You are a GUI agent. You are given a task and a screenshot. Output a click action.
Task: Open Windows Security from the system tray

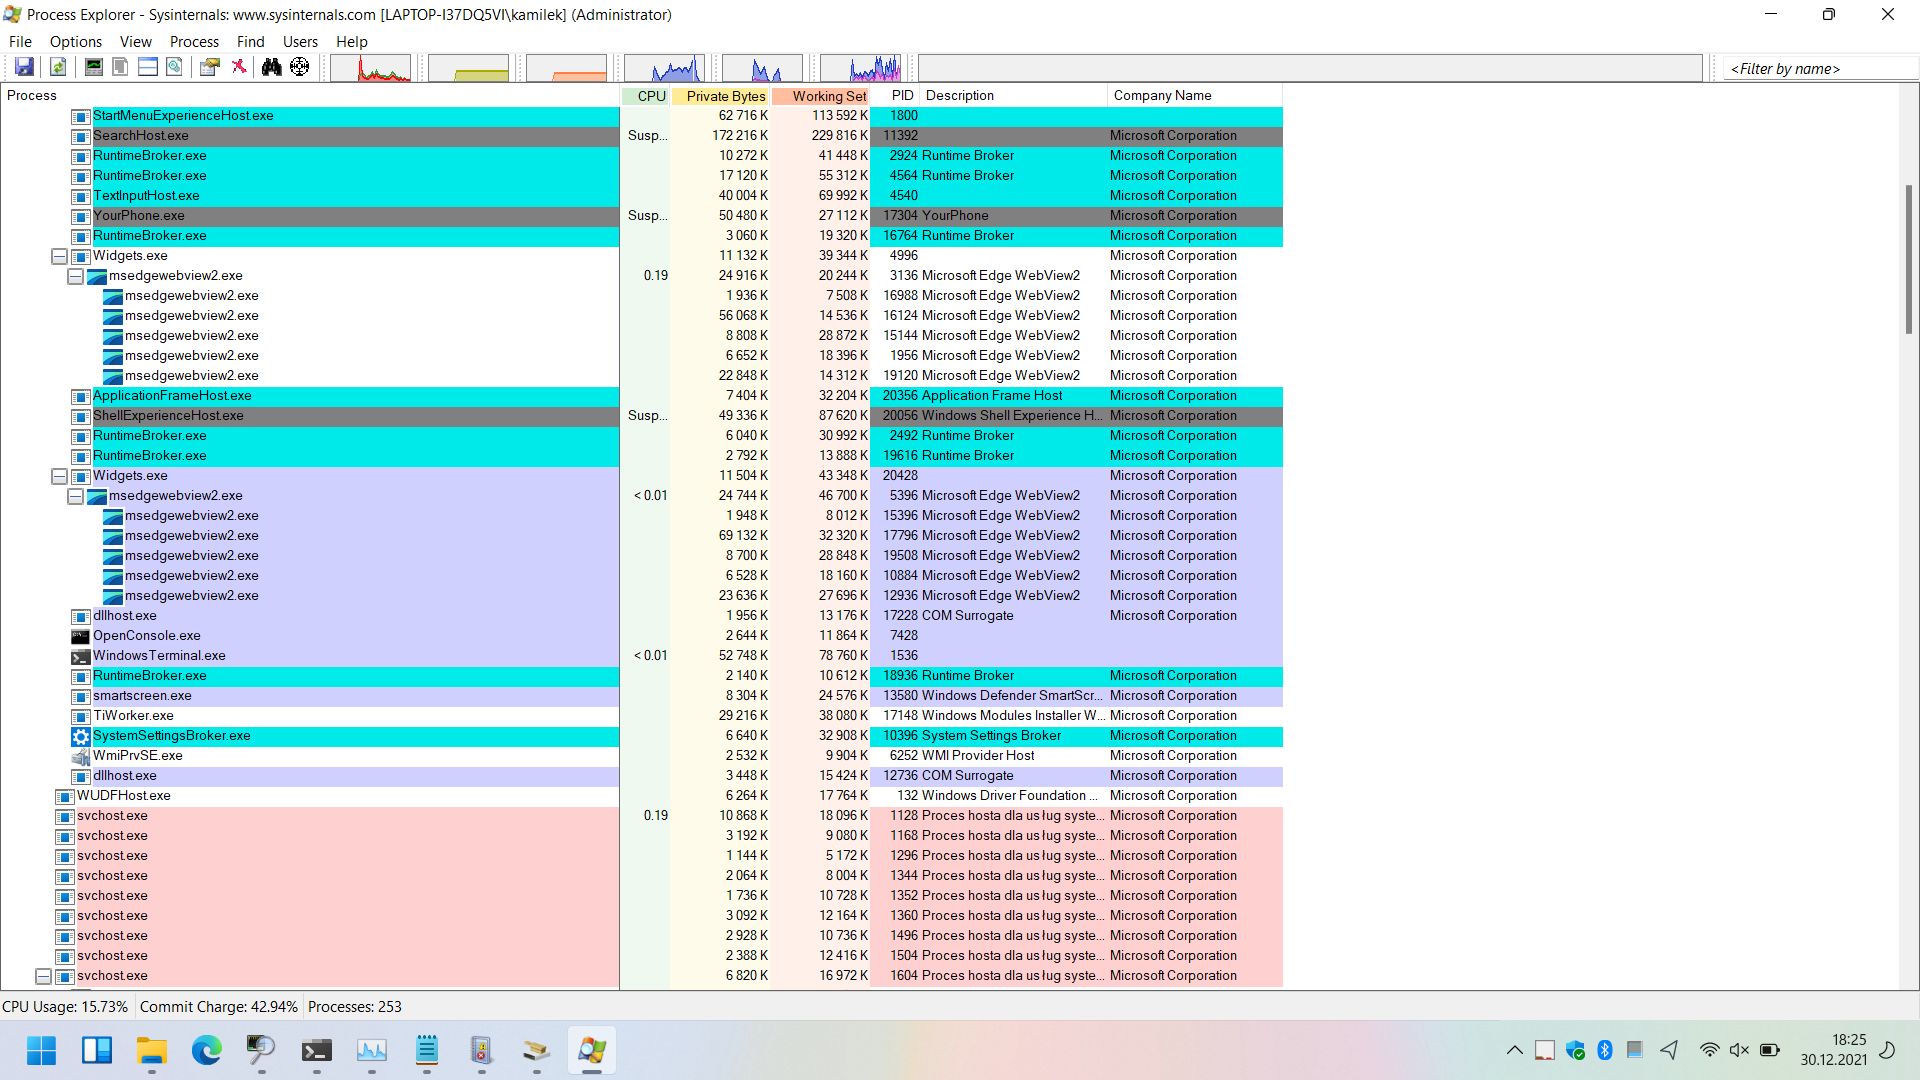pyautogui.click(x=1576, y=1051)
